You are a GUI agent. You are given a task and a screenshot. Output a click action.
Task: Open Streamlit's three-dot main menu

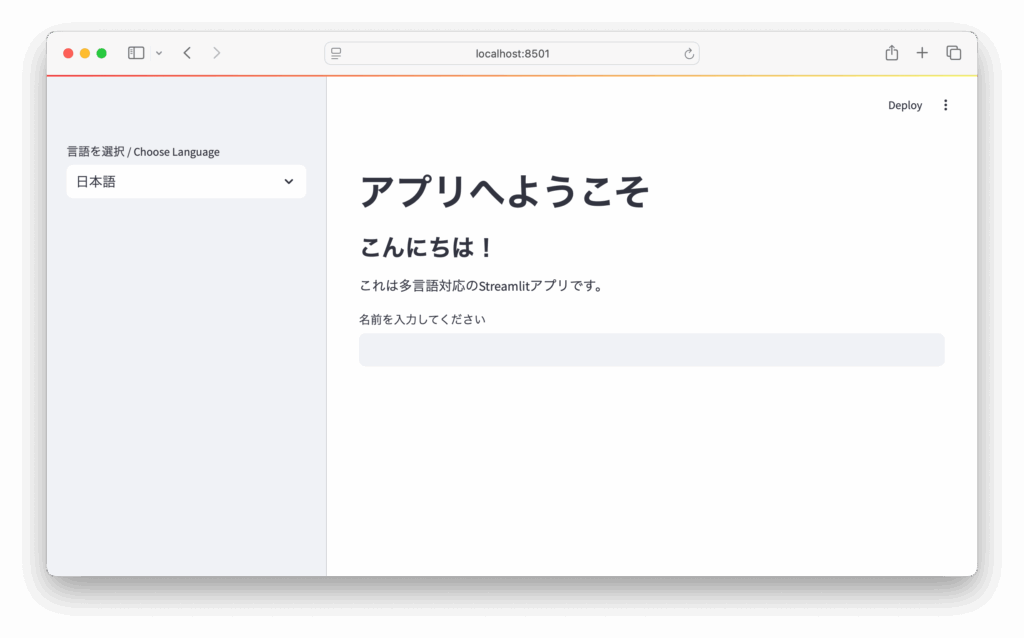click(946, 105)
